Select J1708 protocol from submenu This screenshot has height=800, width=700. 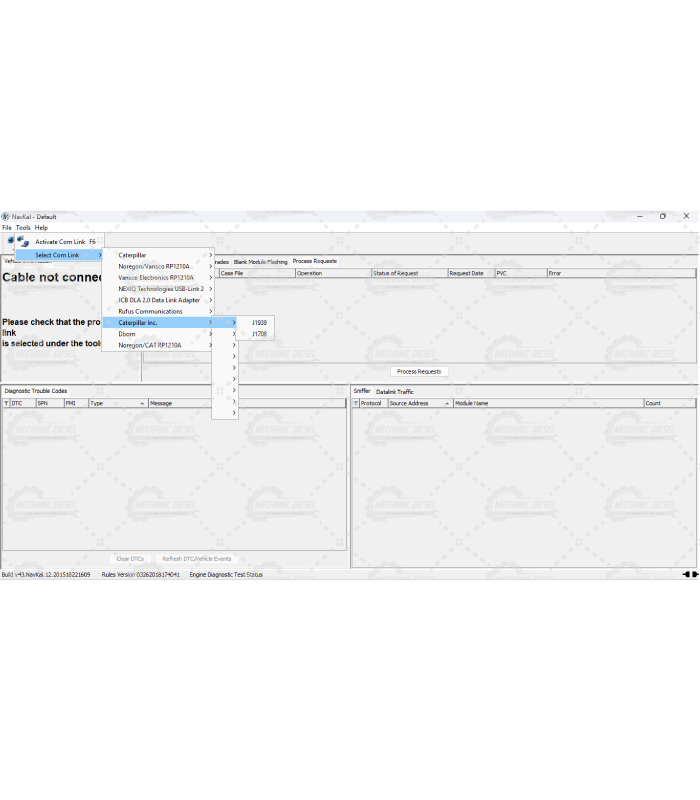pos(259,334)
